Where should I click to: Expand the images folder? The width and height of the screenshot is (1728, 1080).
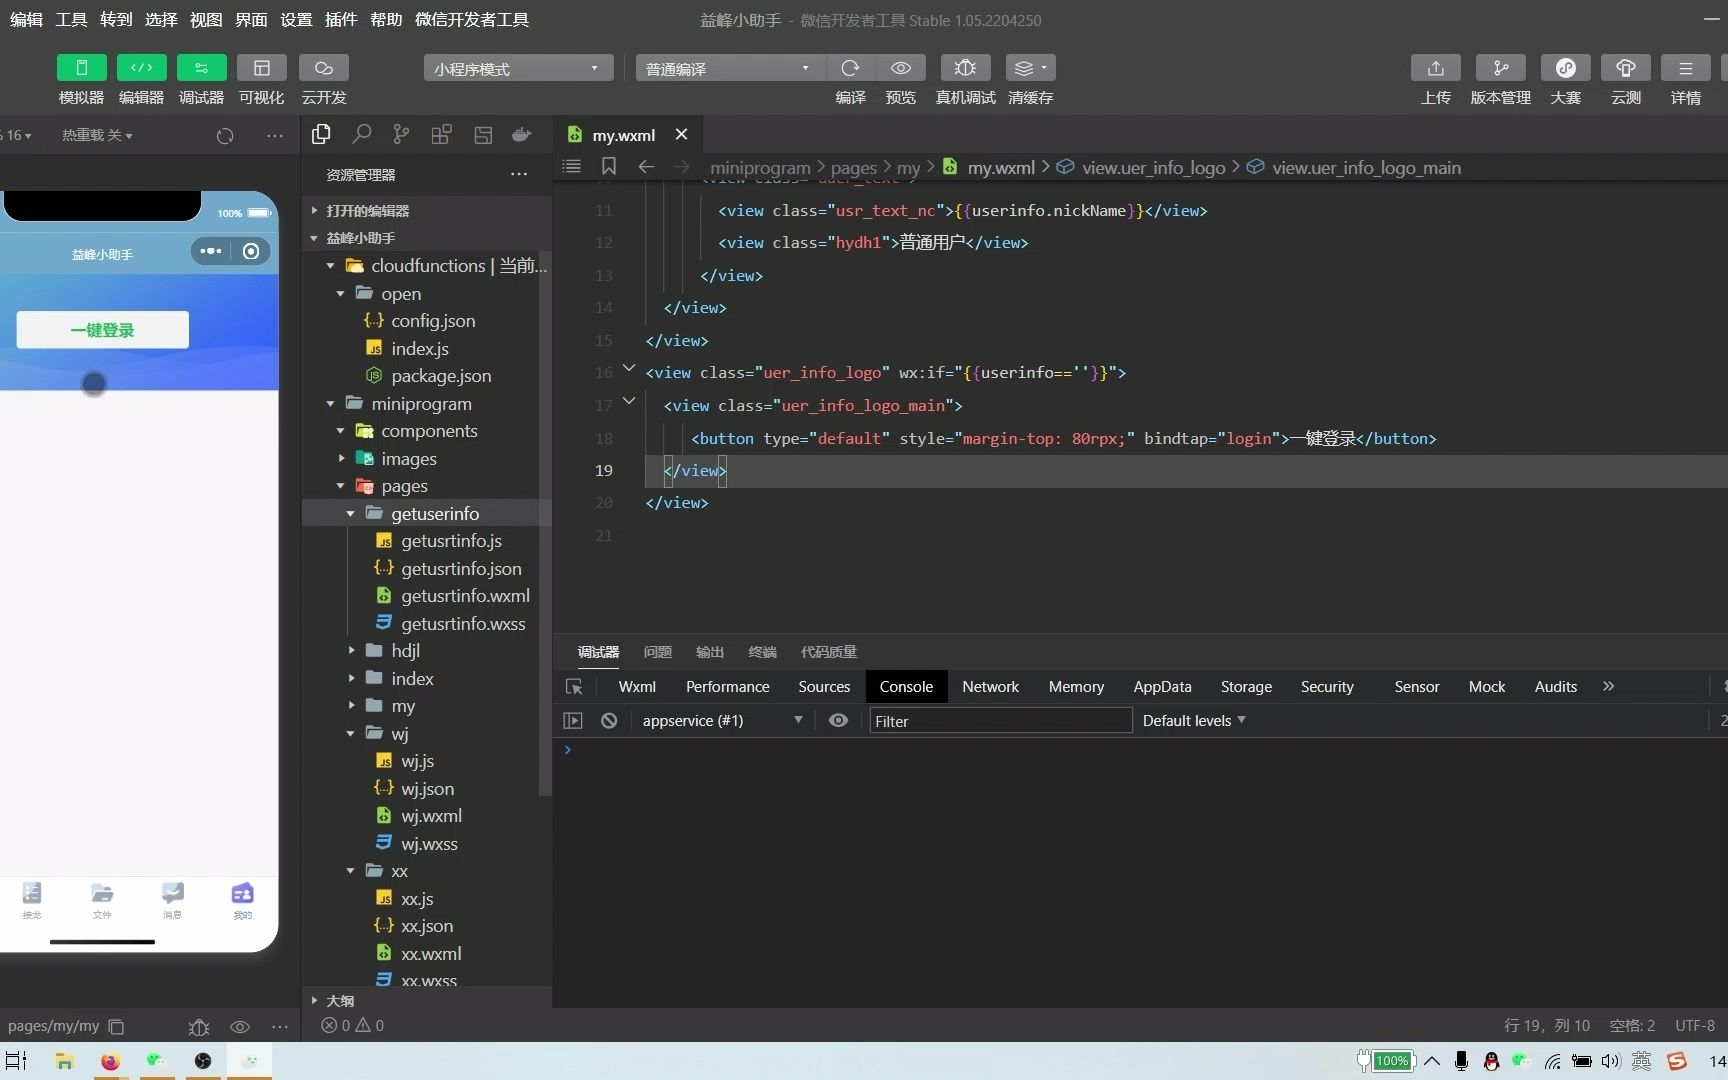pos(341,459)
